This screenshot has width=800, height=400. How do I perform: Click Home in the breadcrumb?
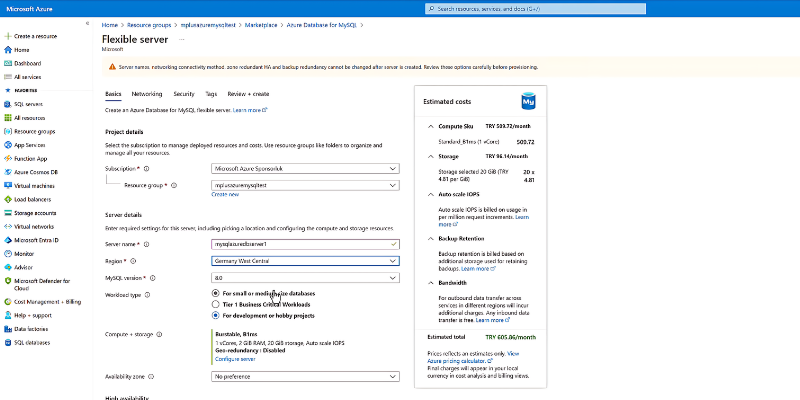109,25
